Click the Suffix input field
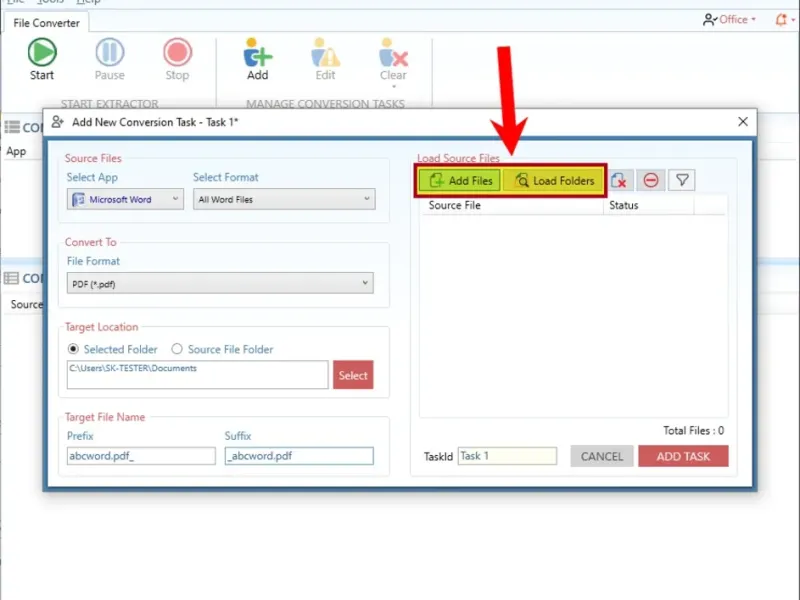This screenshot has height=600, width=800. 299,456
